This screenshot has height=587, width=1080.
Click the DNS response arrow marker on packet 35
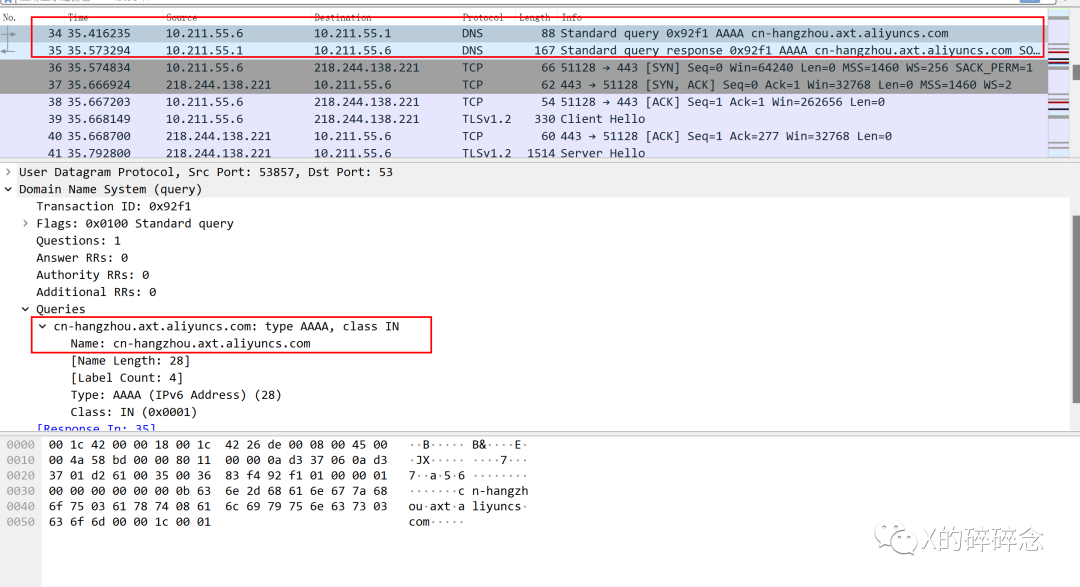(x=10, y=50)
